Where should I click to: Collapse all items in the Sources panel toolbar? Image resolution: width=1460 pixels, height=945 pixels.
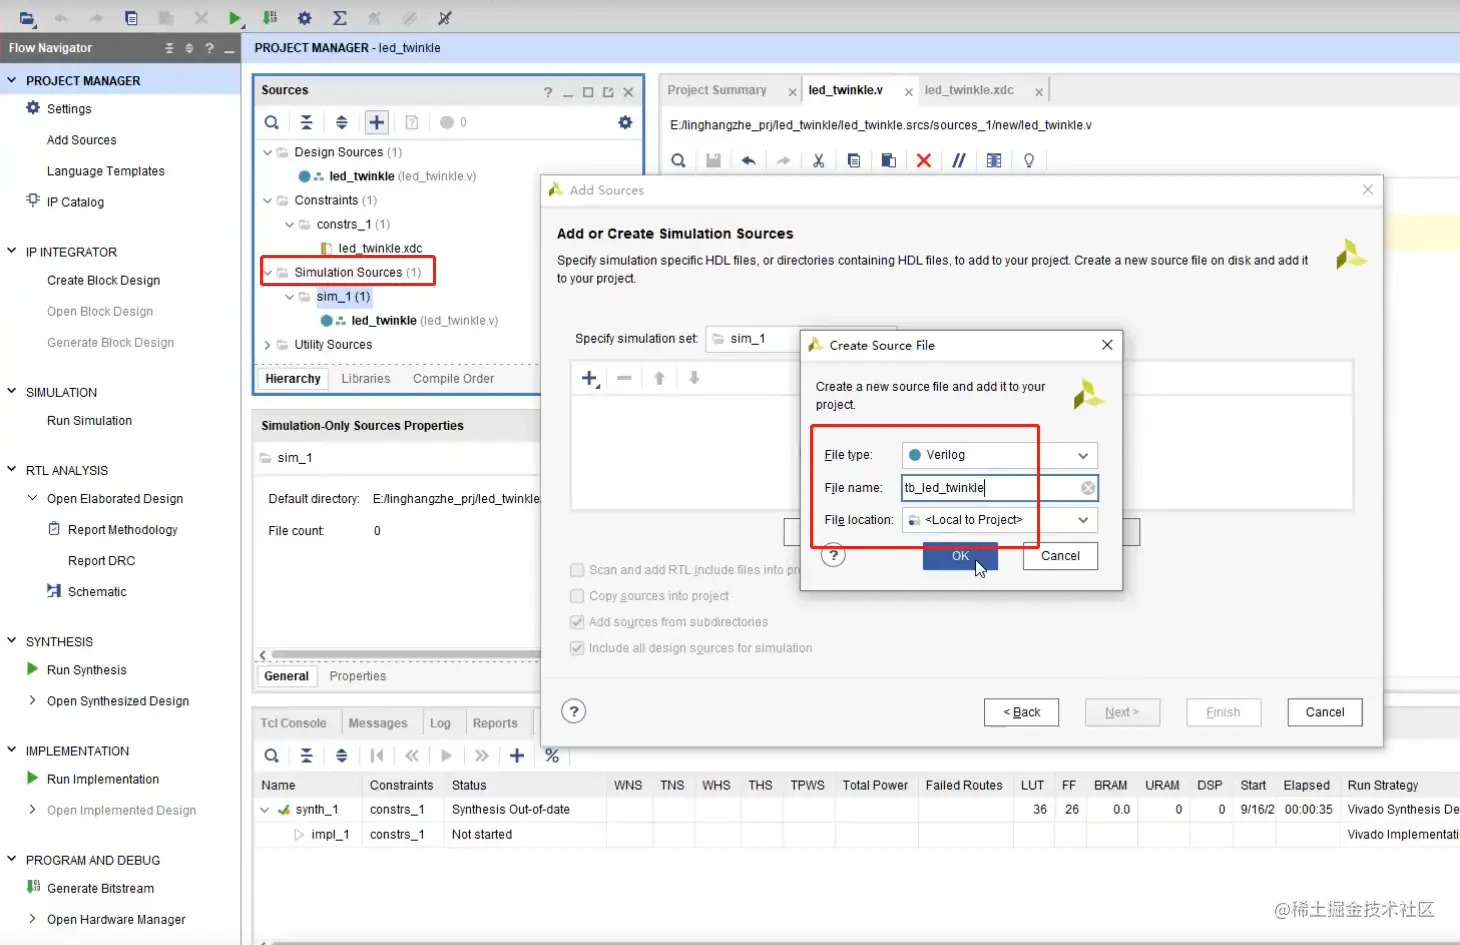coord(306,122)
